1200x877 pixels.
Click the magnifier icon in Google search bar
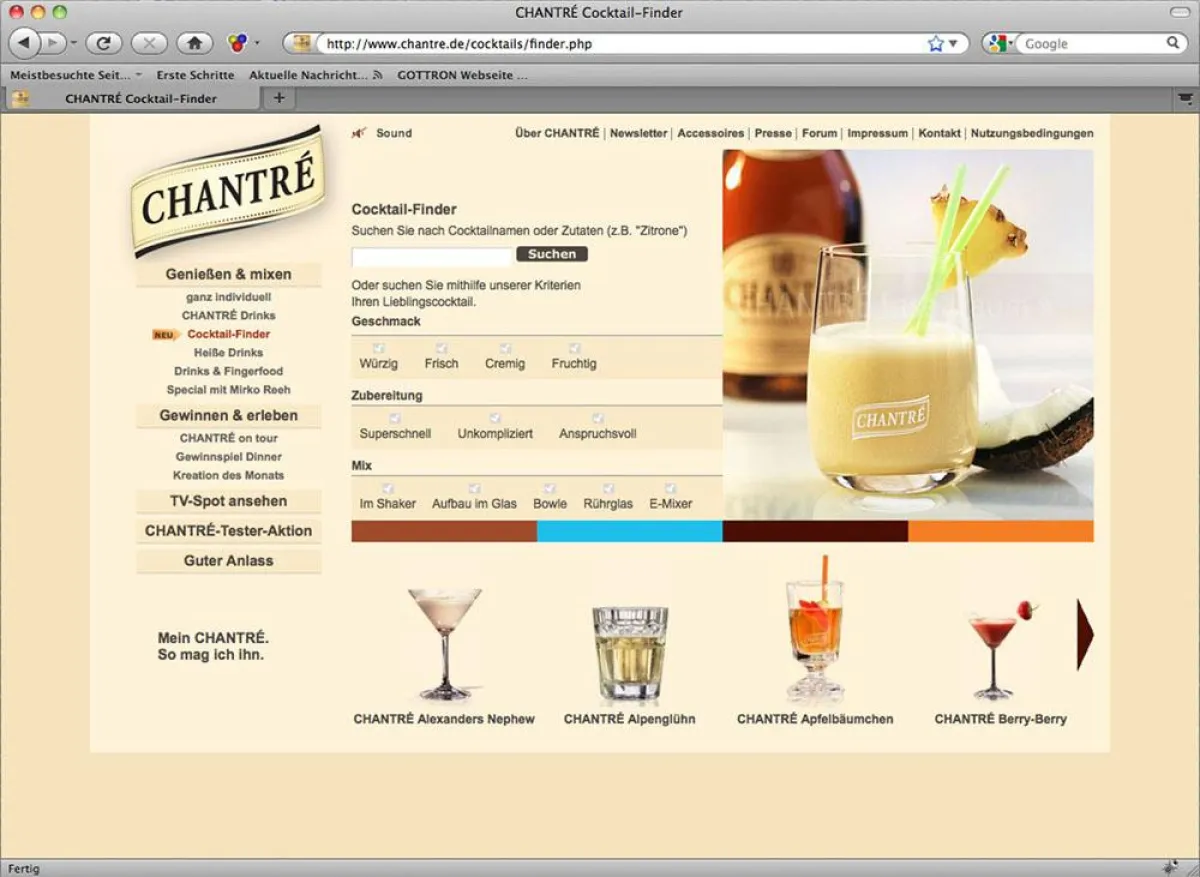tap(1173, 43)
